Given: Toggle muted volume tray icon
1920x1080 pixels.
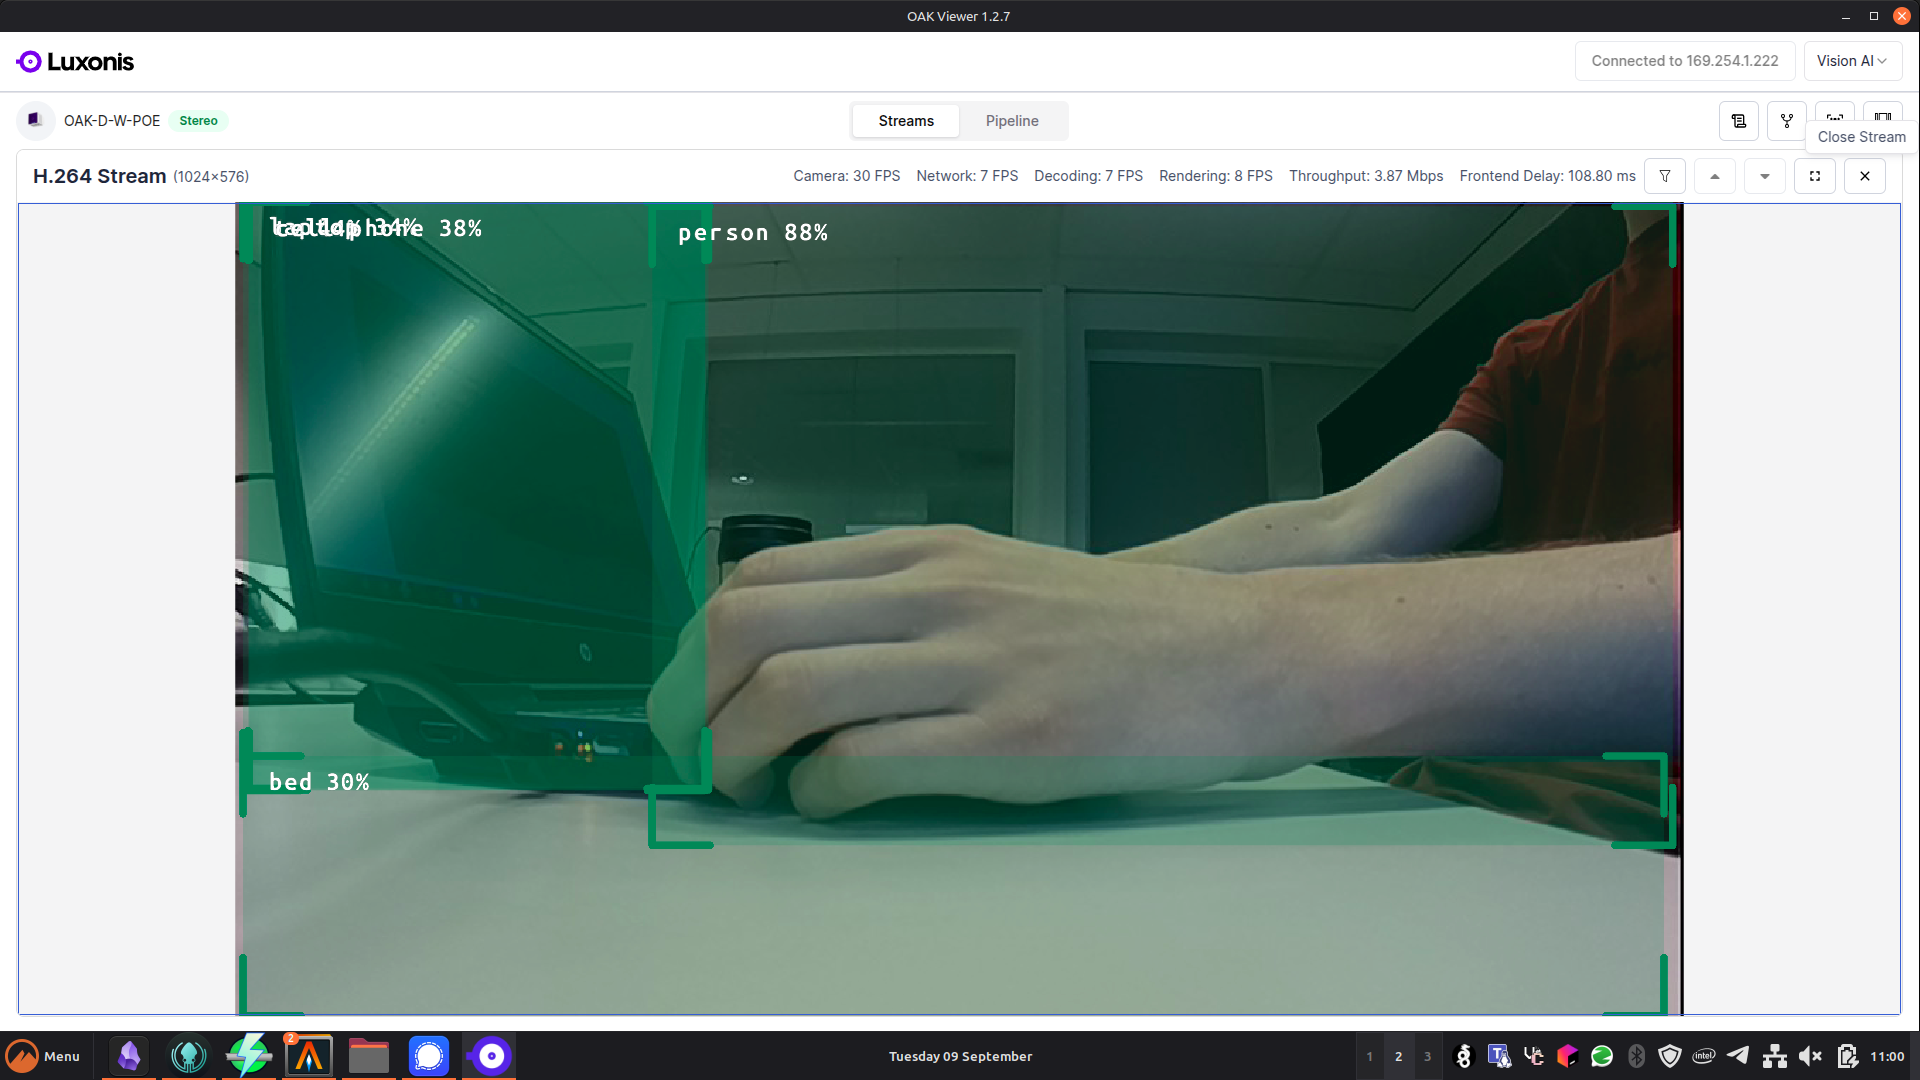Looking at the screenshot, I should 1810,1056.
